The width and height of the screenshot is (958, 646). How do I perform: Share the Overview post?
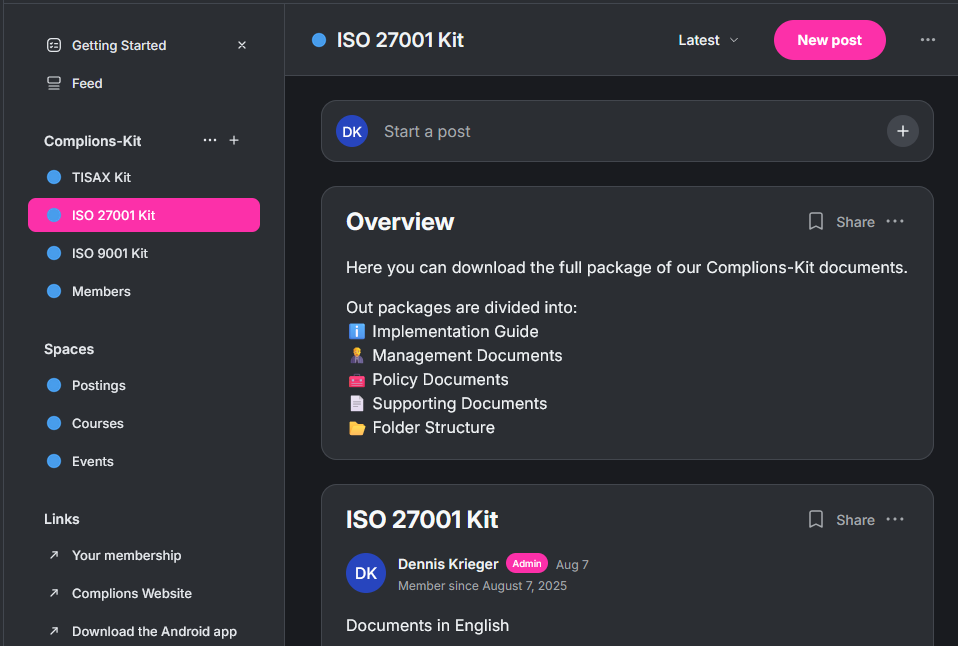(x=855, y=222)
